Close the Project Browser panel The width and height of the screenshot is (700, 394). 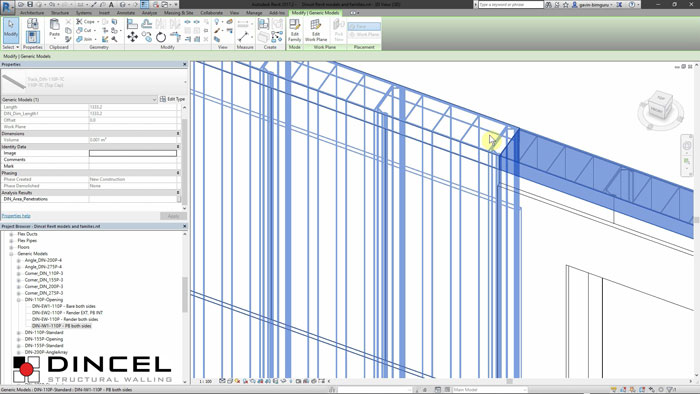coord(185,226)
